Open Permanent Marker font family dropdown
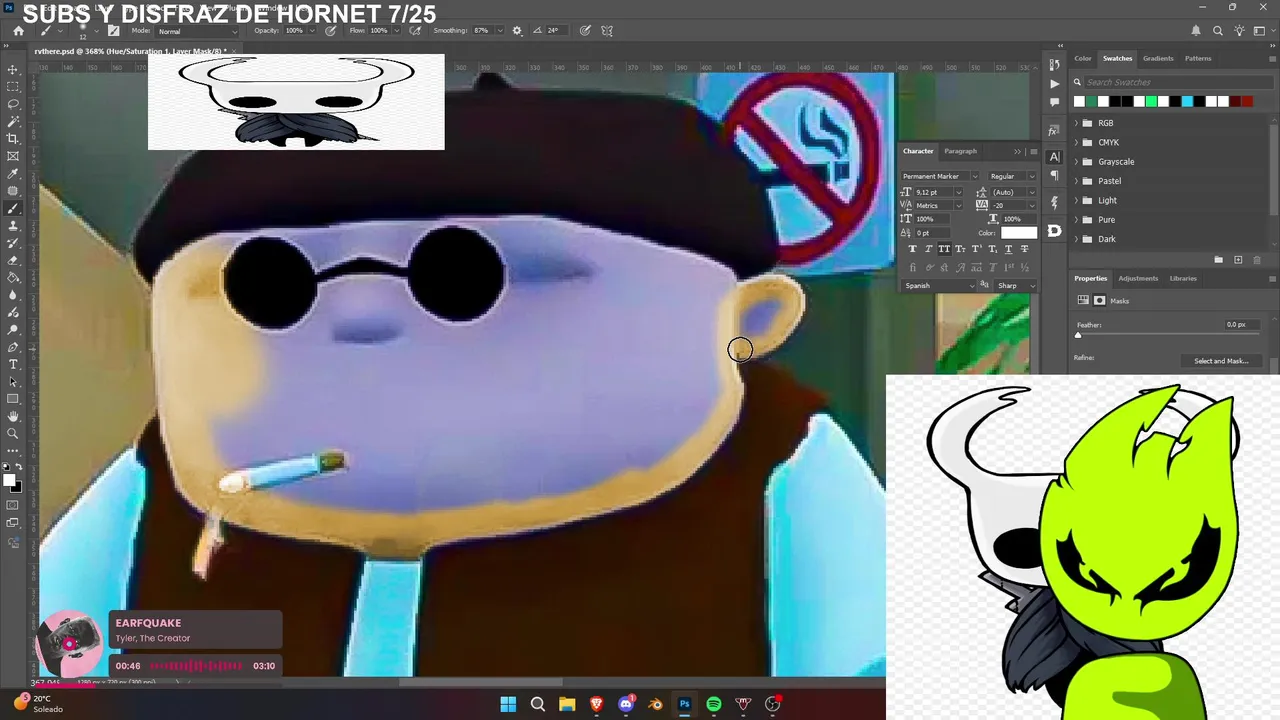Screen dimensions: 1280x720 click(x=940, y=176)
